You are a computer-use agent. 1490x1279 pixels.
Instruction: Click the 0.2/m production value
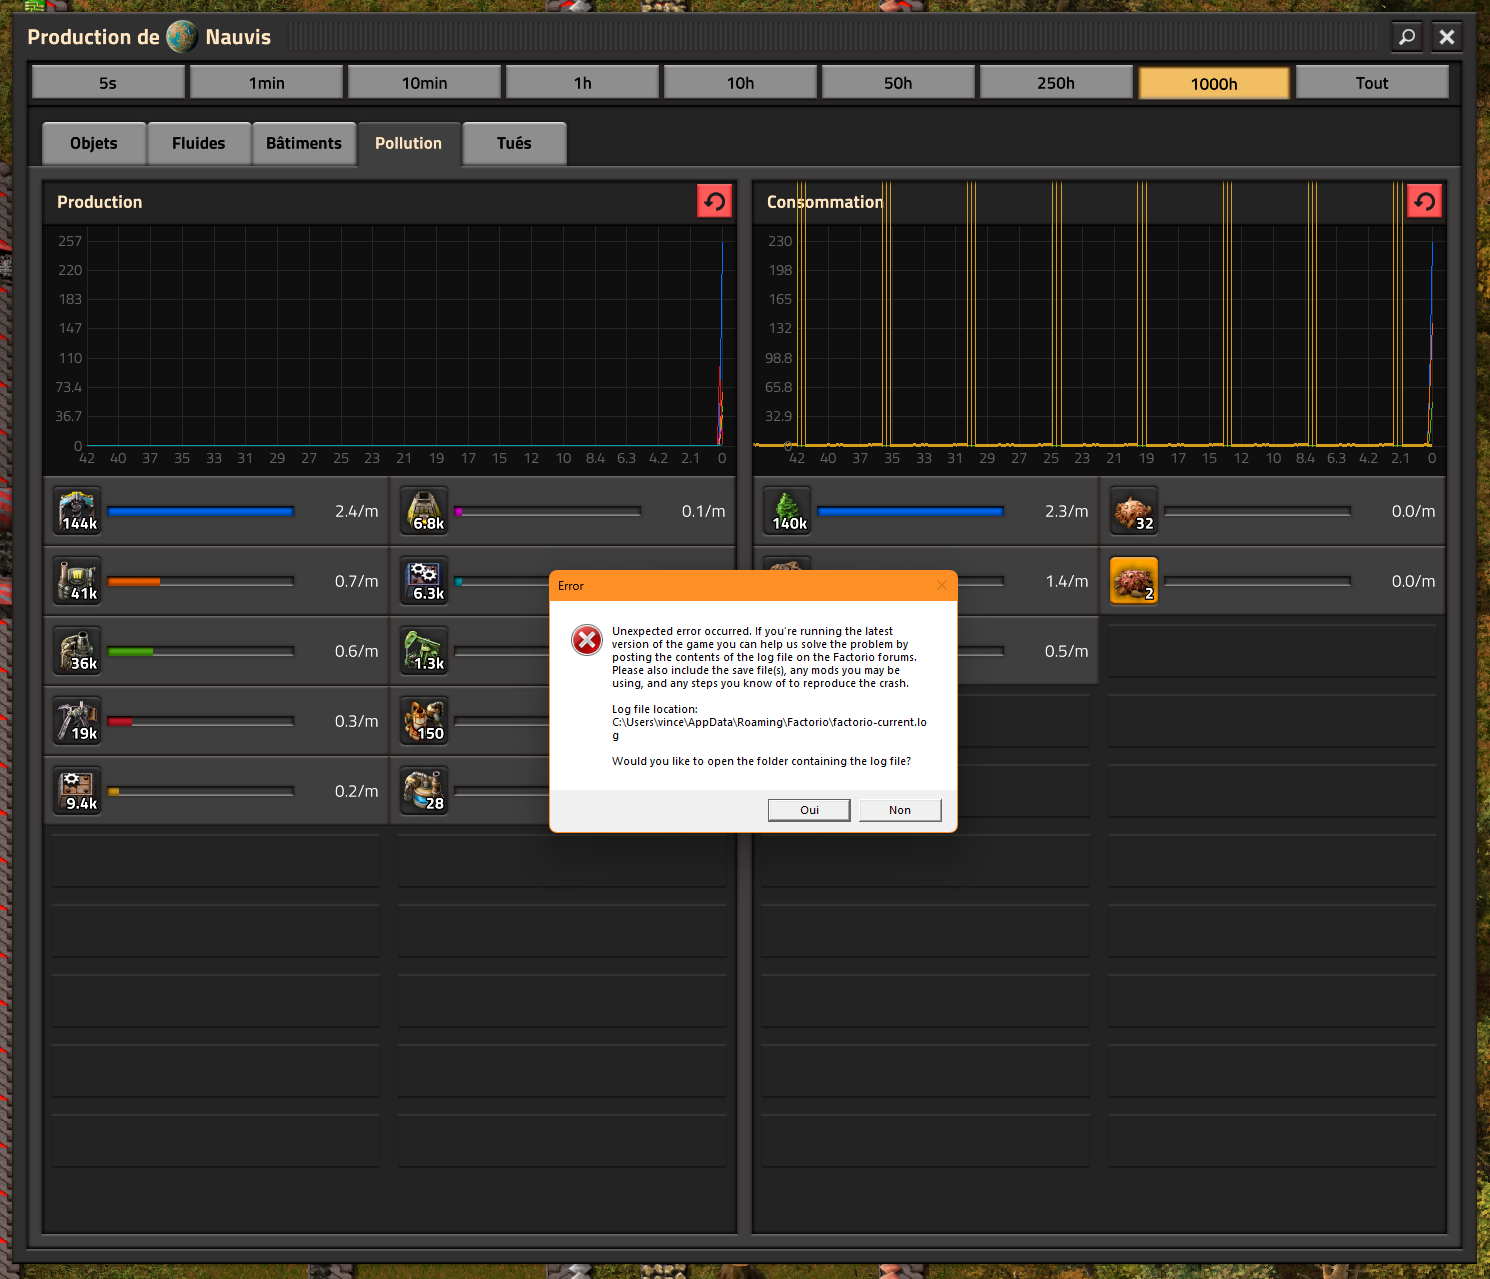click(x=356, y=791)
